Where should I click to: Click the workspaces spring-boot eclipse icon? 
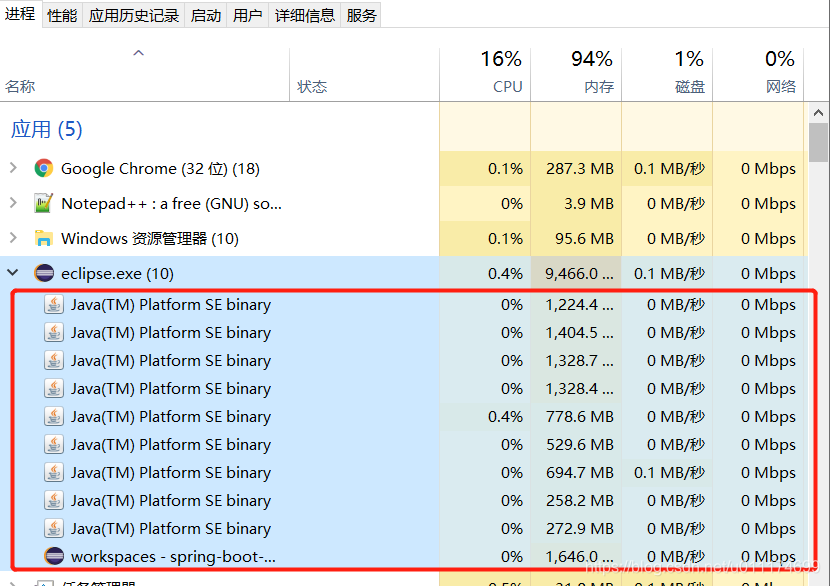point(54,556)
